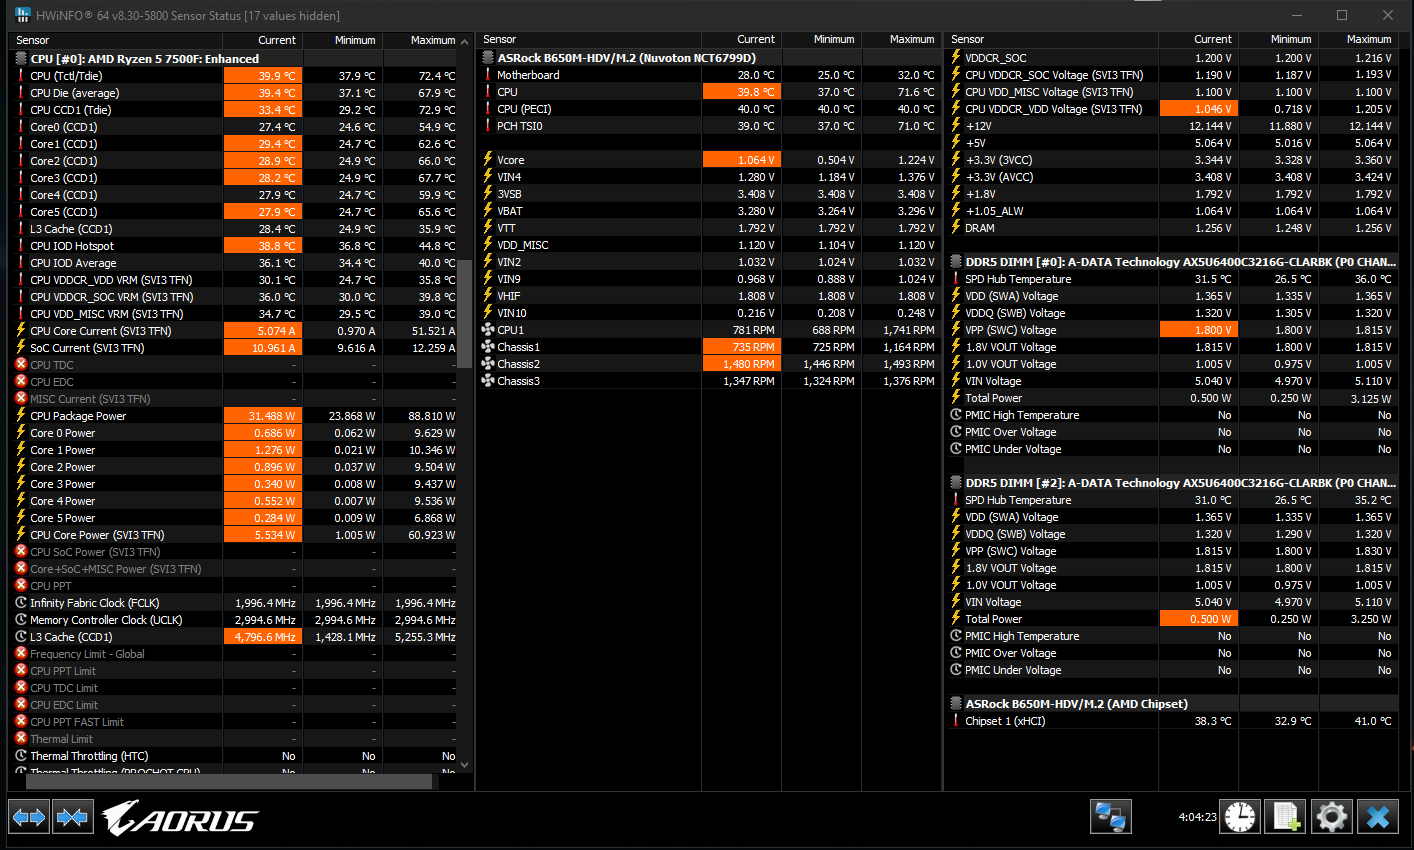
Task: Click the red X icon beside CPU TDC
Action: pyautogui.click(x=21, y=365)
